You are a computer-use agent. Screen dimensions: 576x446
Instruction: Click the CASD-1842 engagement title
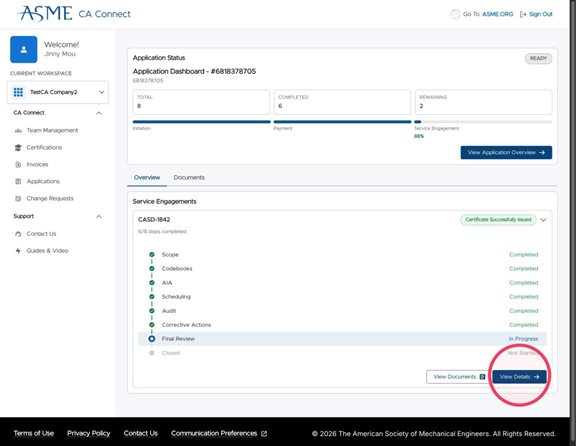click(x=154, y=220)
